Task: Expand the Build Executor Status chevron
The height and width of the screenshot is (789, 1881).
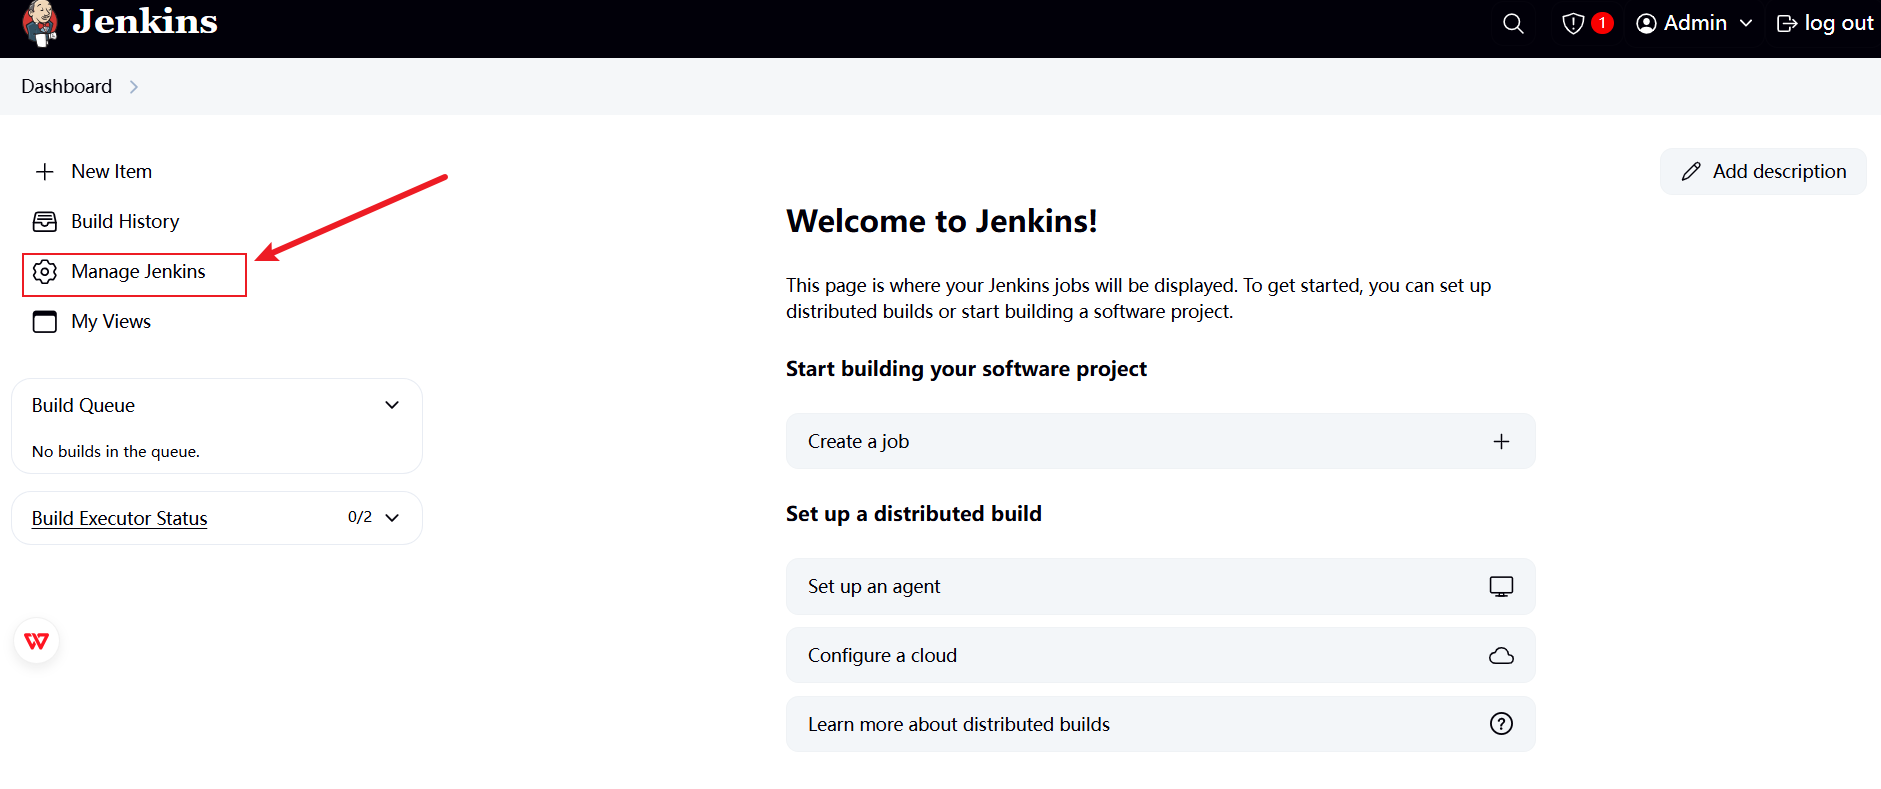Action: click(392, 518)
